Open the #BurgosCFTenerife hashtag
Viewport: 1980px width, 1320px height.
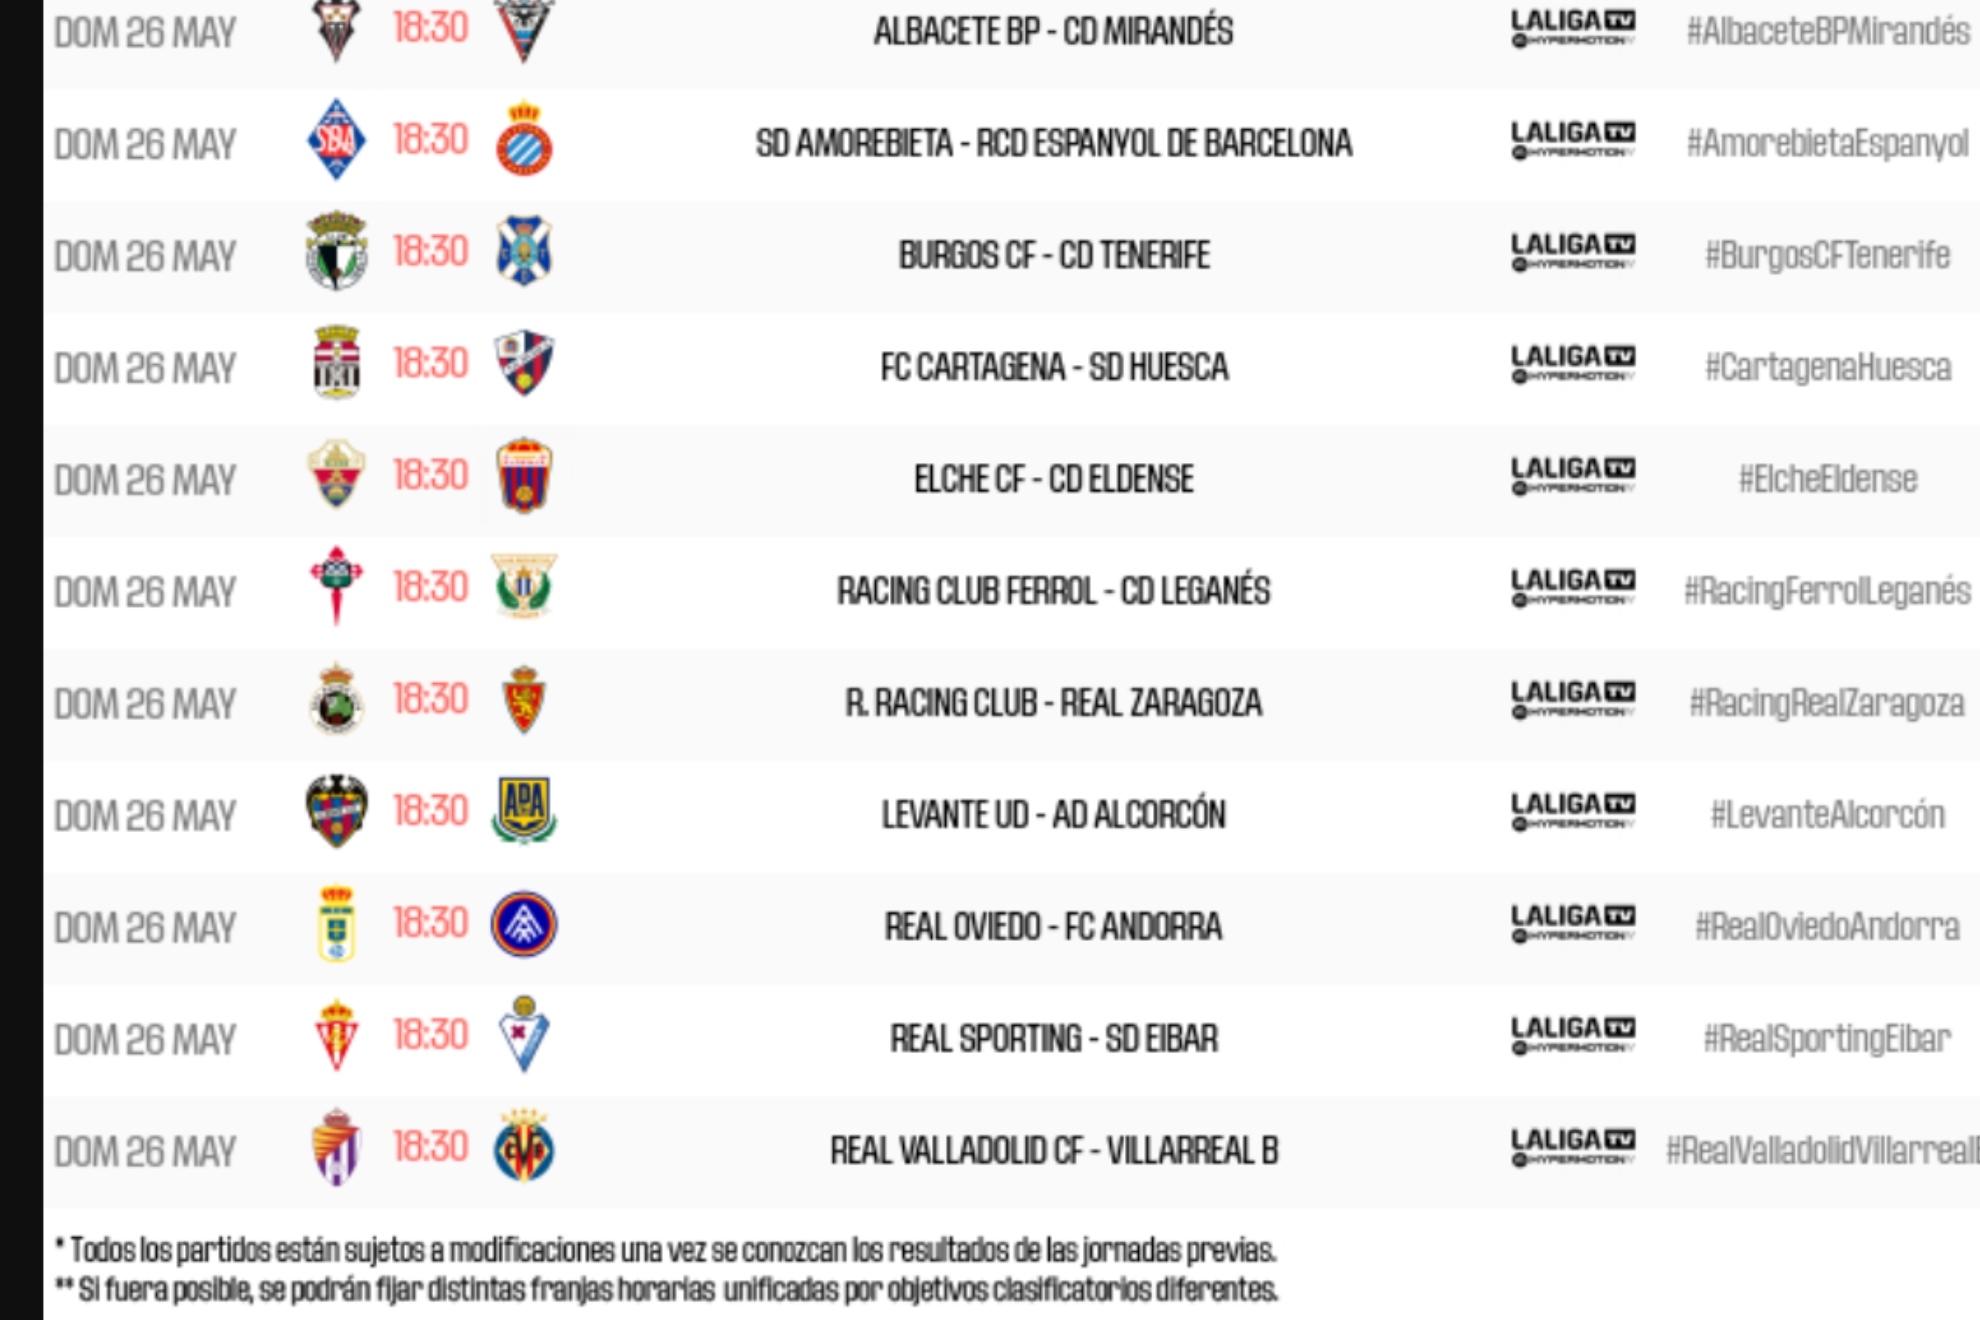[x=1827, y=255]
